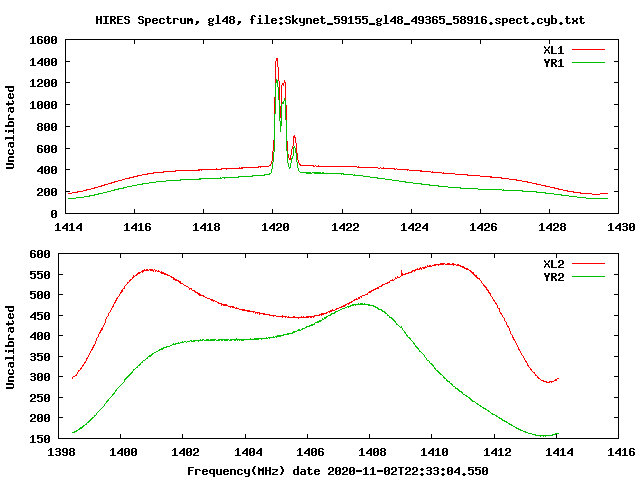Click the 1200 y-axis tick label
Image resolution: width=640 pixels, height=480 pixels.
[43, 83]
